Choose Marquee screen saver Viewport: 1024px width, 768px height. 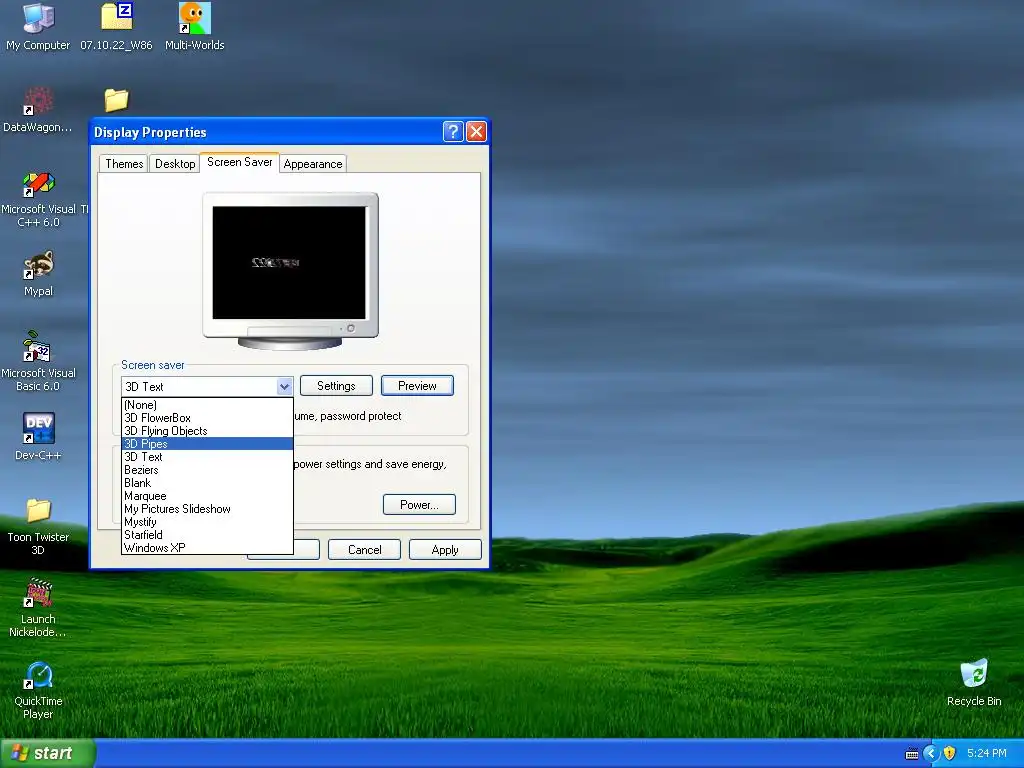[x=207, y=496]
